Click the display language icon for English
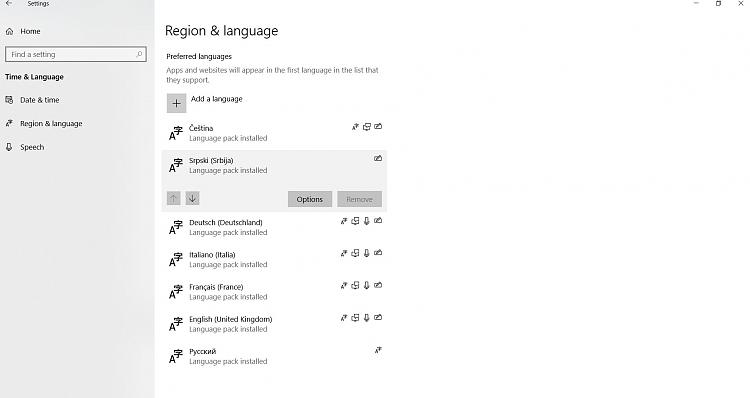This screenshot has width=750, height=398. click(x=343, y=318)
